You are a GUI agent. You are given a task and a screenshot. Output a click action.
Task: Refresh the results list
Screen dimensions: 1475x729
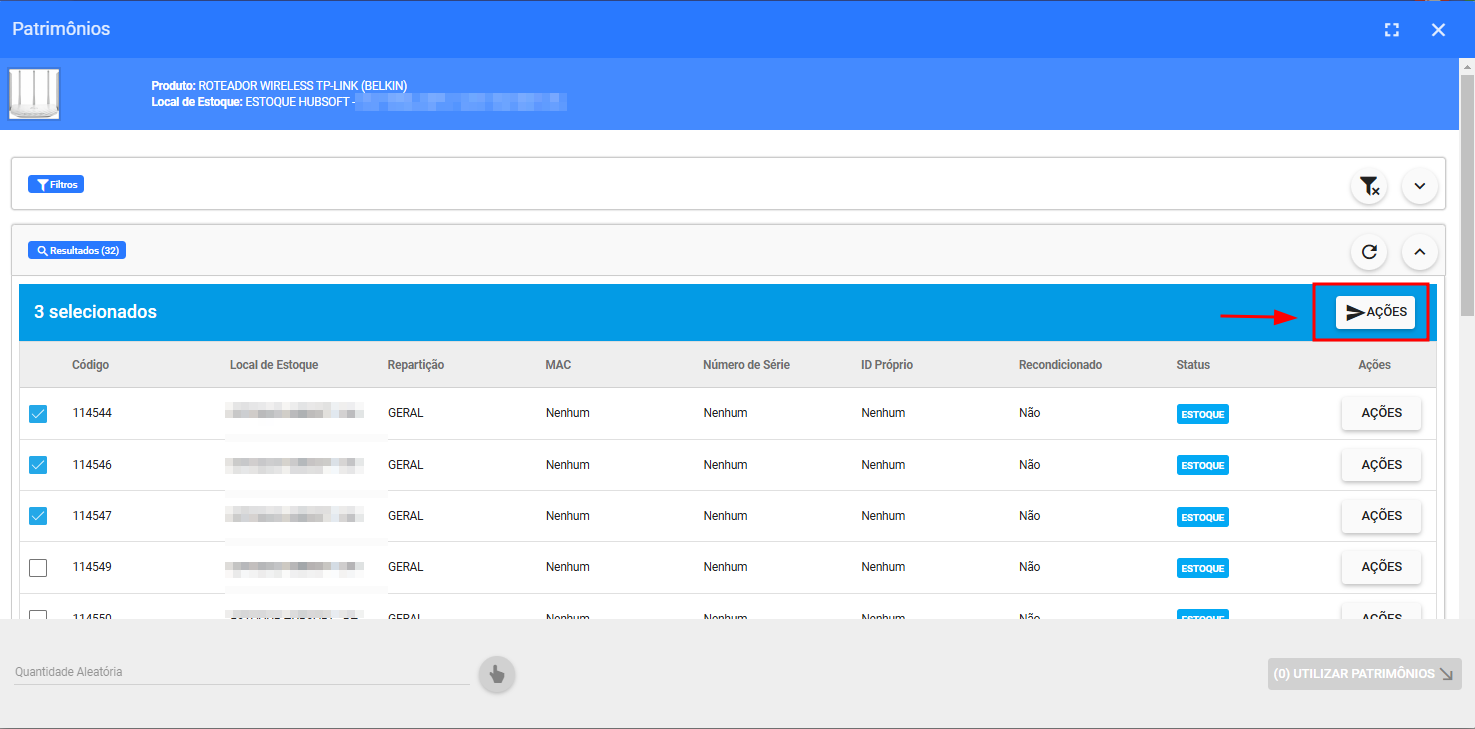(x=1369, y=252)
